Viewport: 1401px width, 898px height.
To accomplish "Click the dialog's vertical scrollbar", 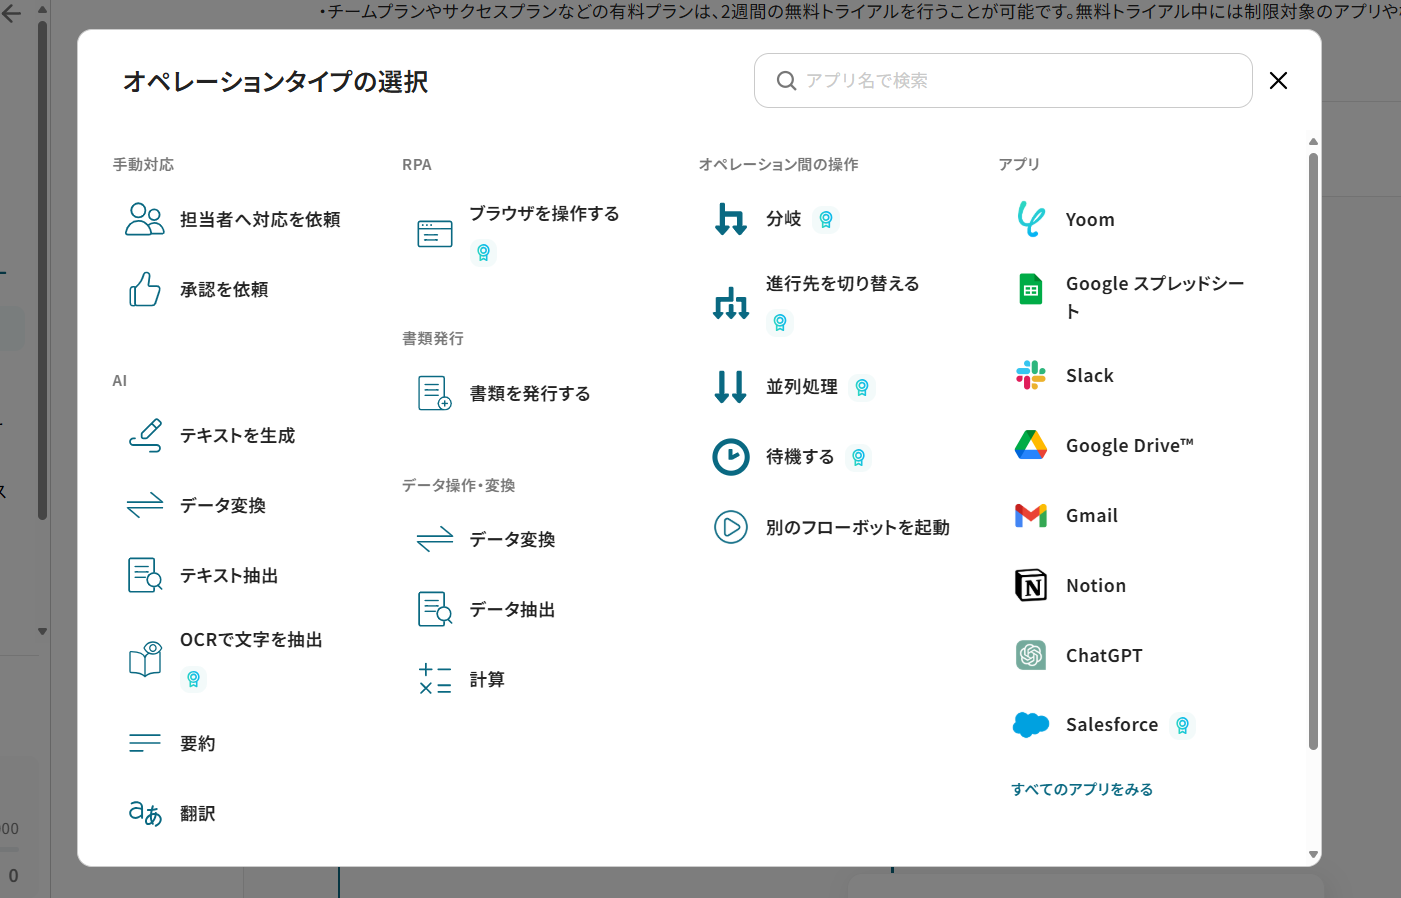I will [x=1313, y=450].
